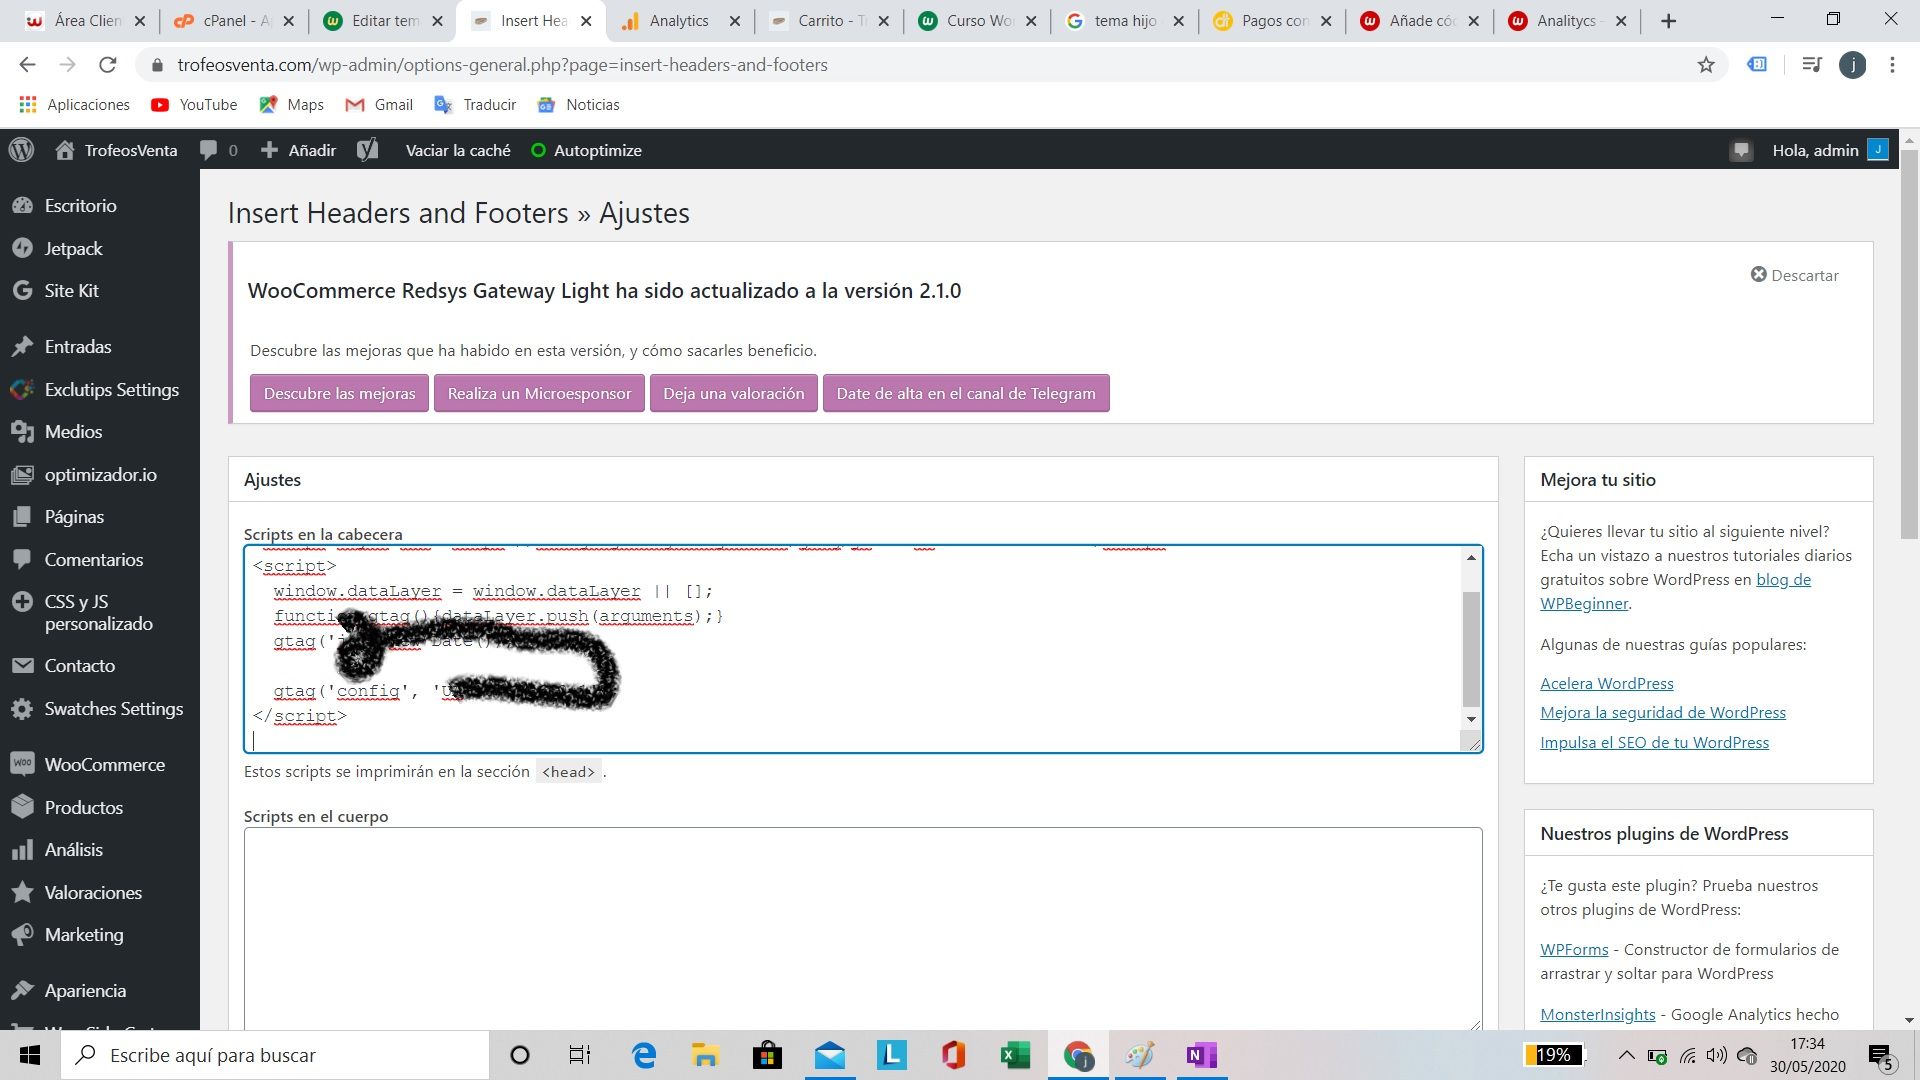Go back to previous page
This screenshot has width=1920, height=1080.
27,65
